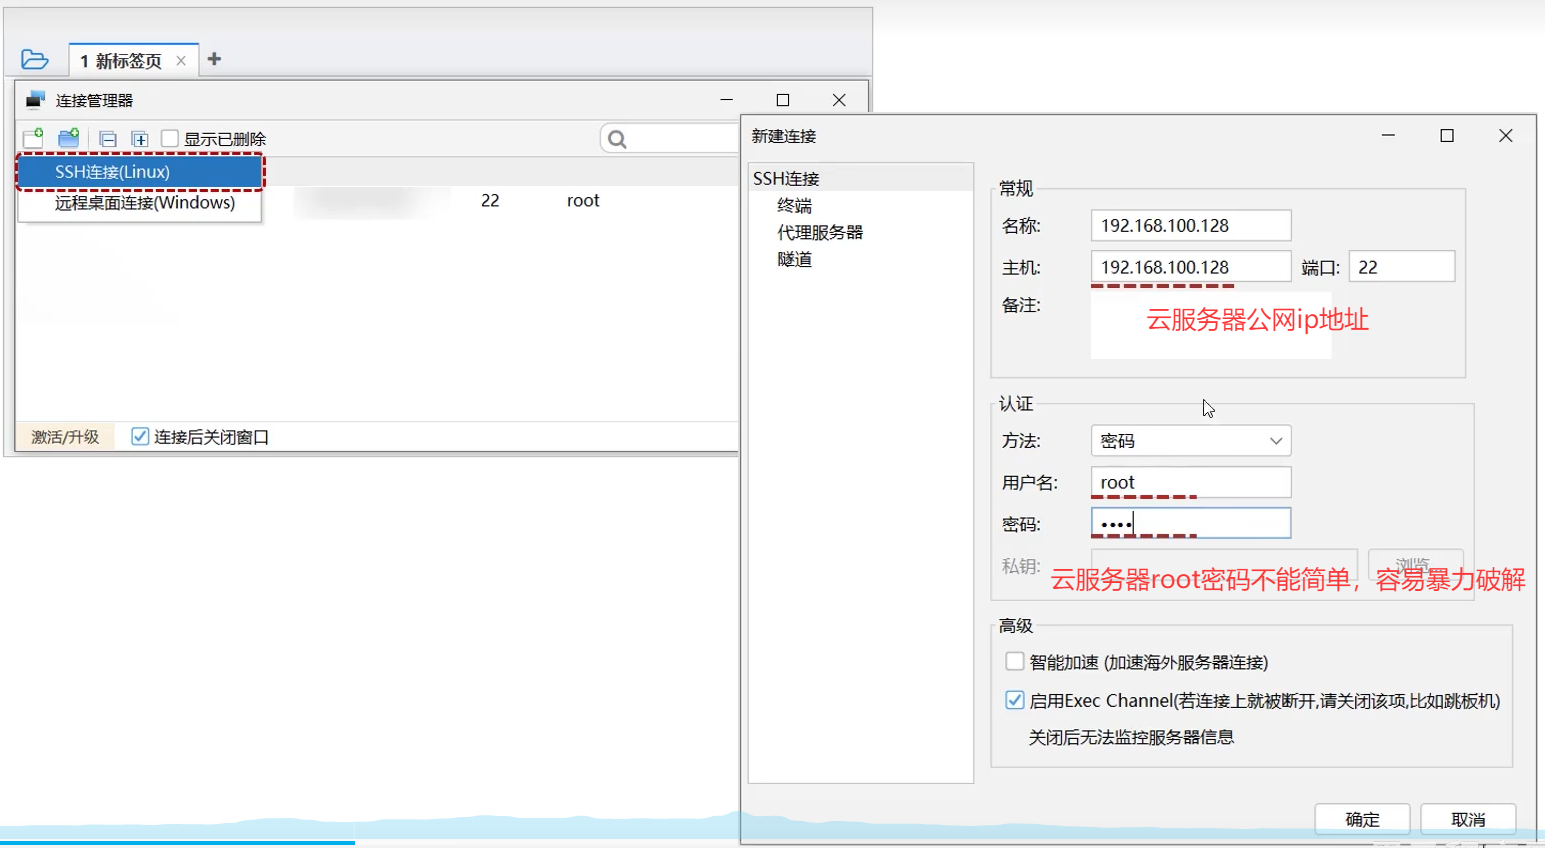Uncheck 连接后关闭窗口 option
1545x848 pixels.
tap(140, 437)
